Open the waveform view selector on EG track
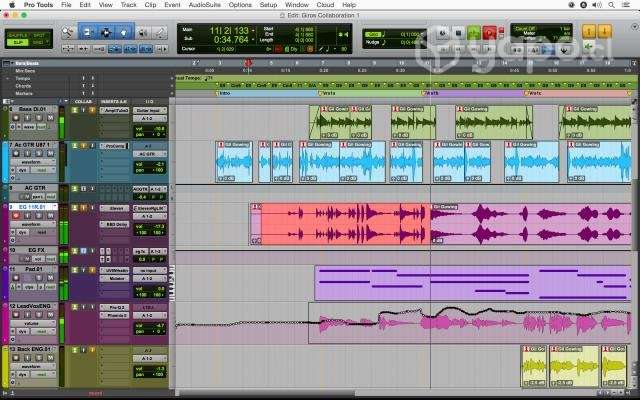The width and height of the screenshot is (640, 400). coord(33,224)
